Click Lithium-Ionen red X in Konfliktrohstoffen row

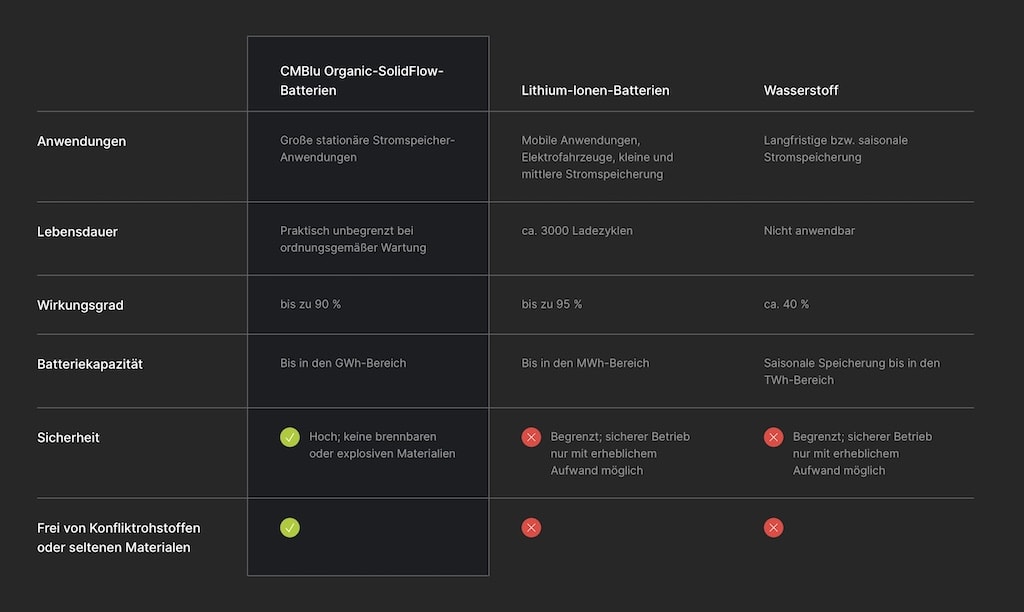531,528
